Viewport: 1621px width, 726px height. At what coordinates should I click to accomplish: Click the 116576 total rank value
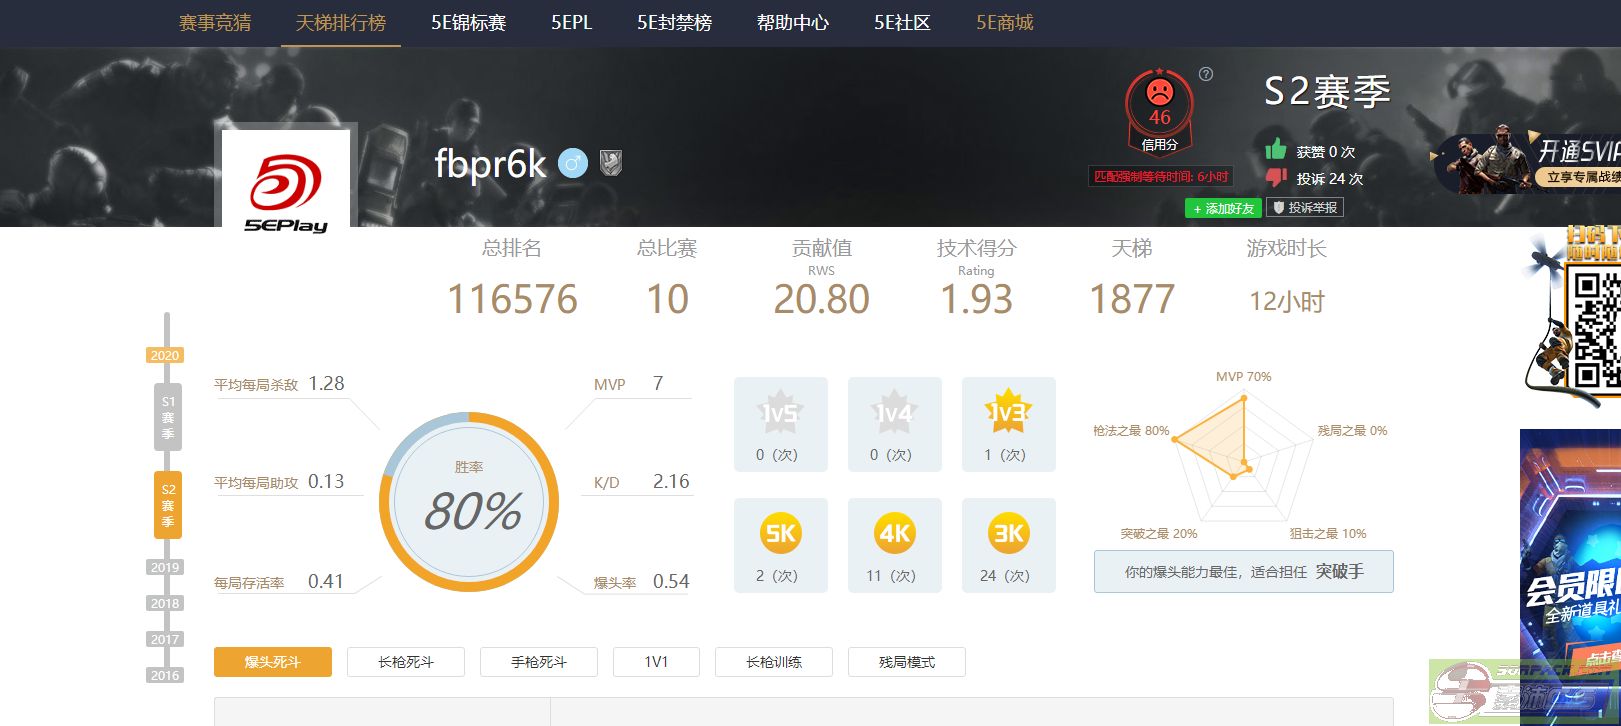click(x=512, y=299)
